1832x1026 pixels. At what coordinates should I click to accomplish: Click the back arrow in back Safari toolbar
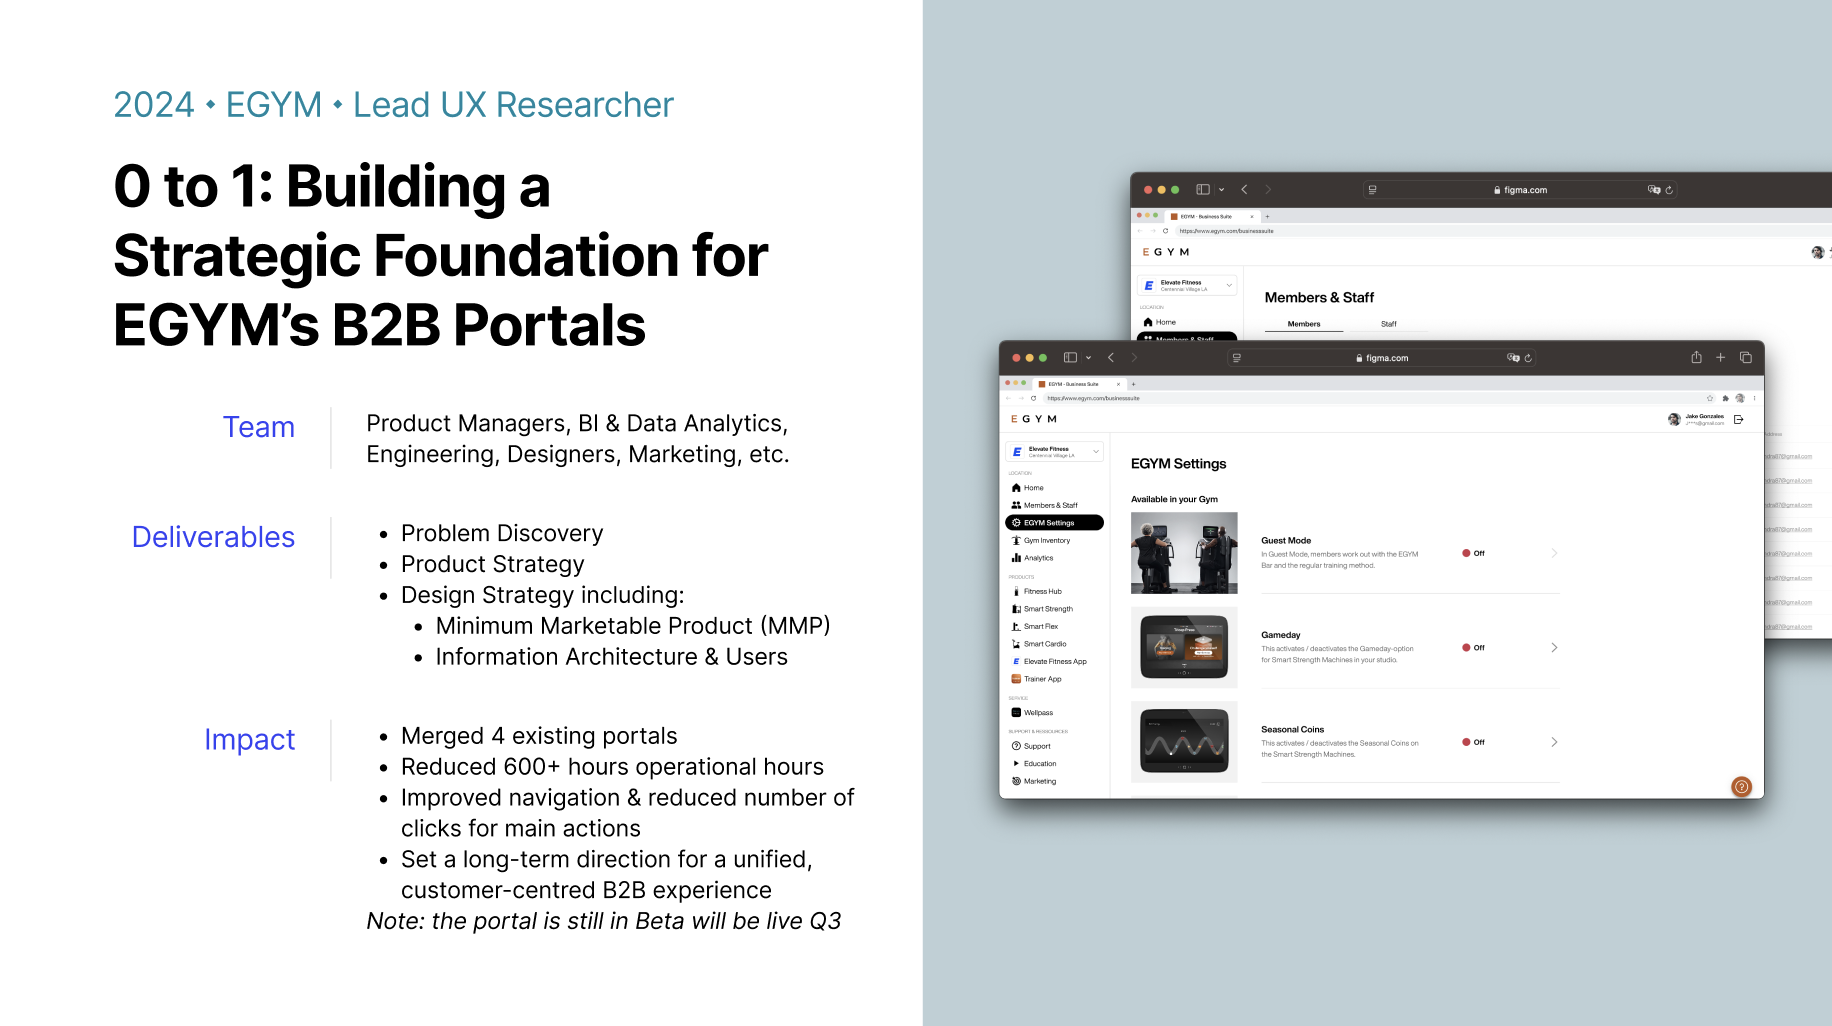1244,189
